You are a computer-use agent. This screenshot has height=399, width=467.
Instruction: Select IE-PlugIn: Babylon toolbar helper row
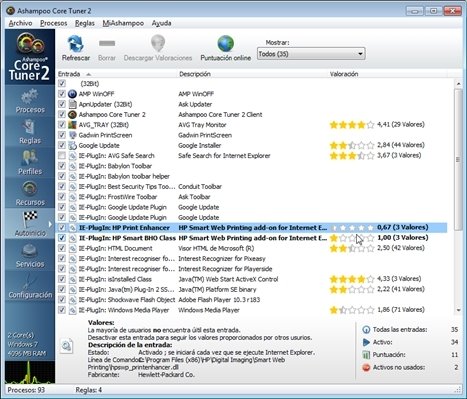click(252, 176)
